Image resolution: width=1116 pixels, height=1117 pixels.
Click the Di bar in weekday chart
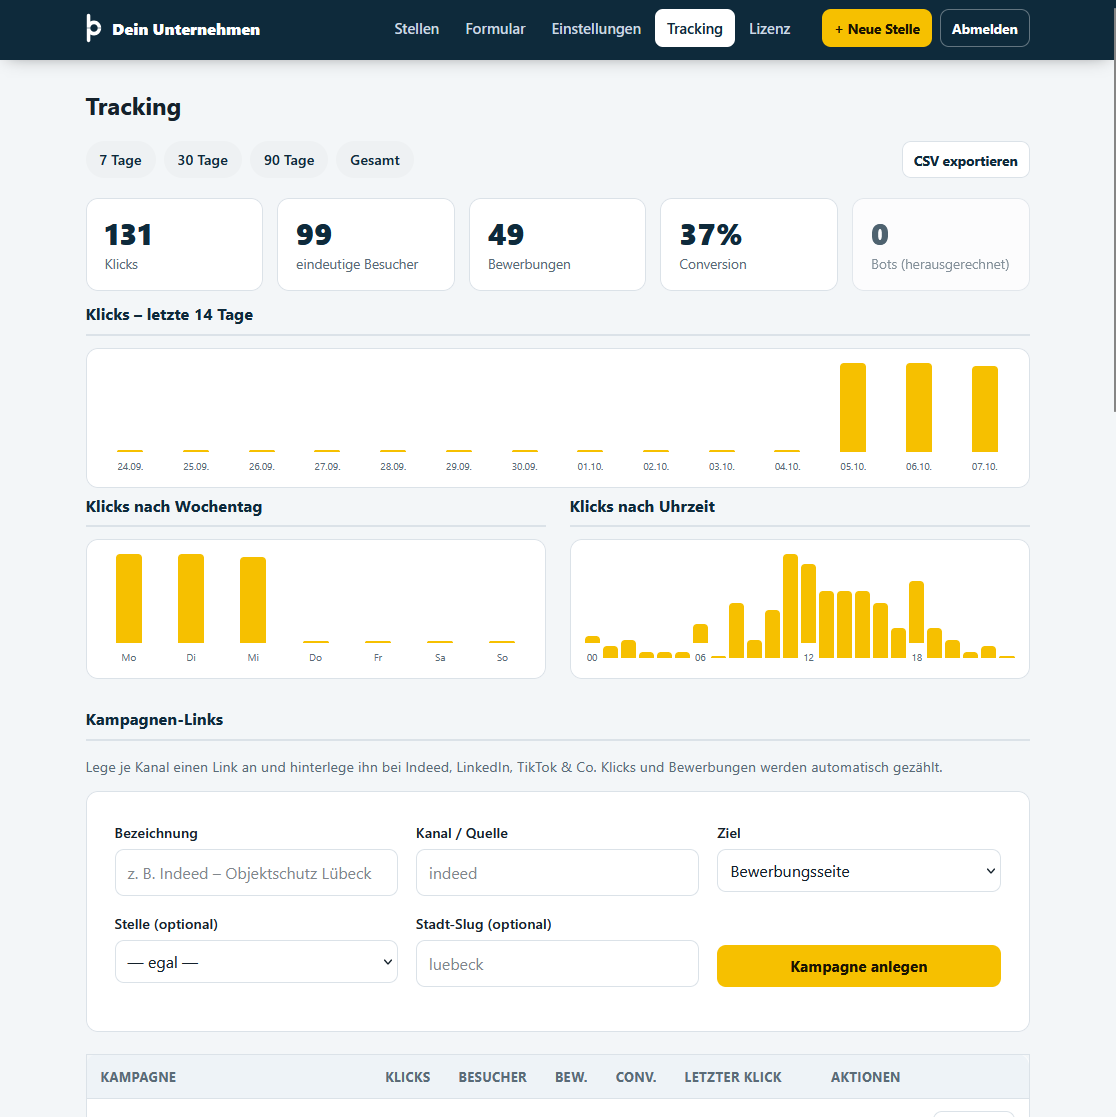(x=191, y=598)
